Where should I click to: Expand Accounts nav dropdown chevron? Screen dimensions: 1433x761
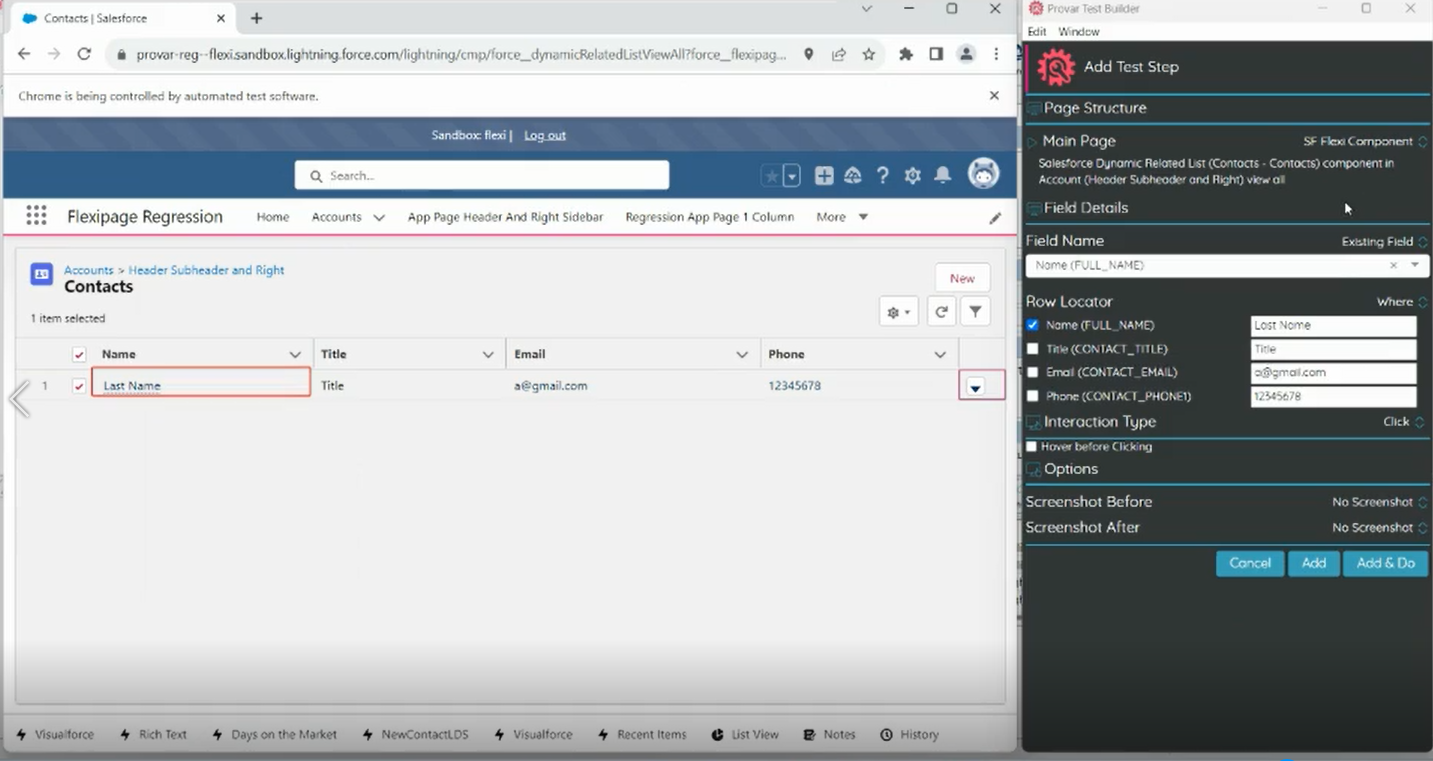379,217
